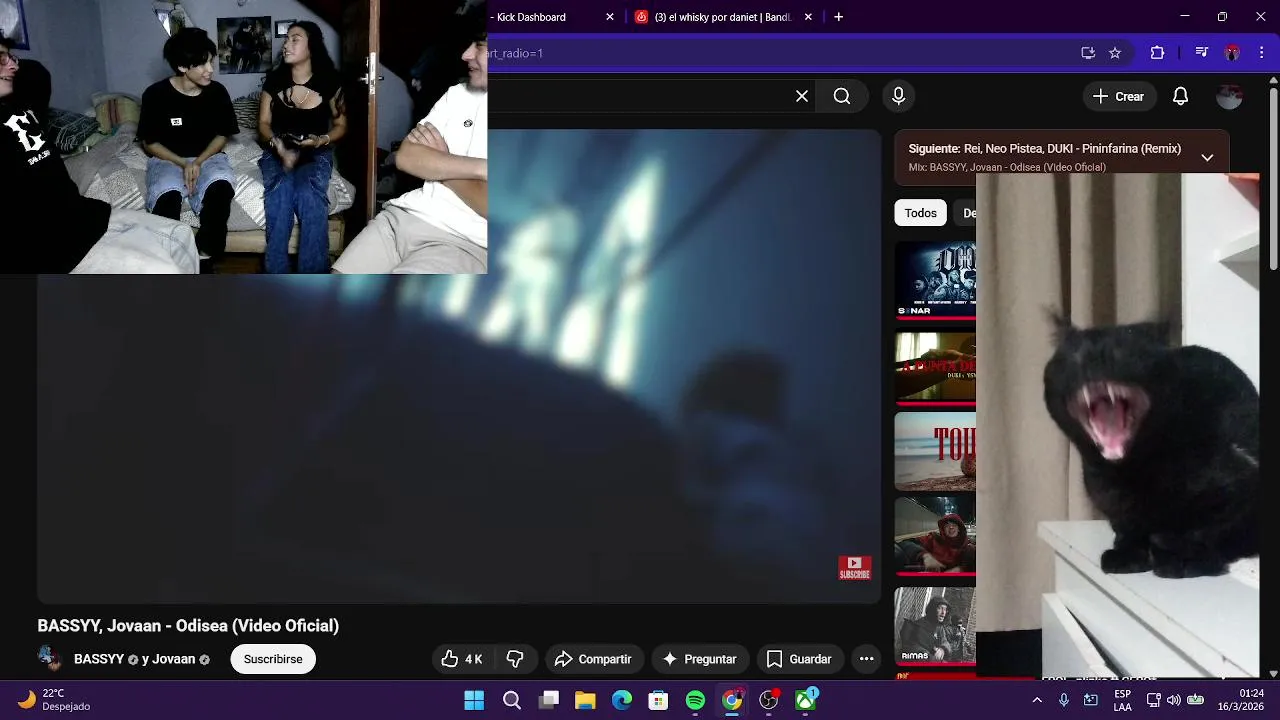
Task: Click the battery icon in system tray
Action: (1195, 700)
